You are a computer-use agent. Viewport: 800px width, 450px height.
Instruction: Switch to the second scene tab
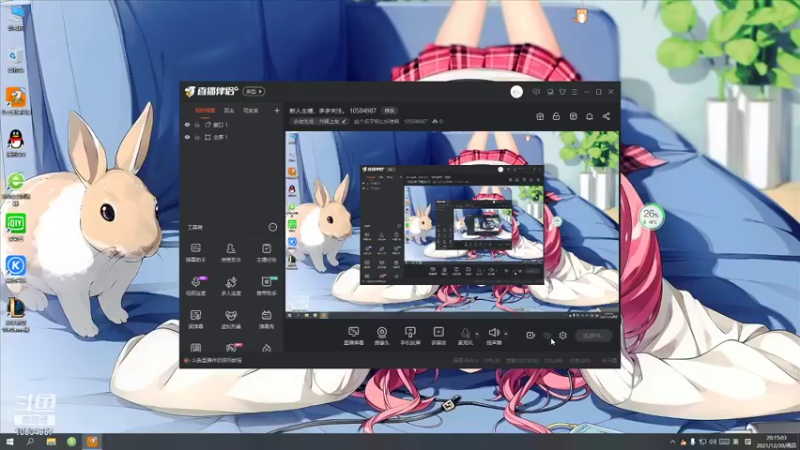pos(229,110)
